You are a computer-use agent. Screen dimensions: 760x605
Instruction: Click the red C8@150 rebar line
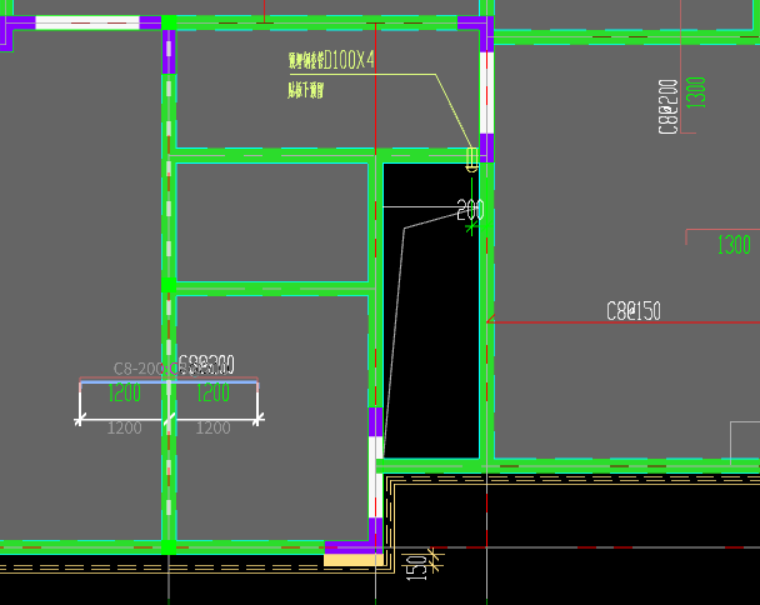(x=623, y=322)
